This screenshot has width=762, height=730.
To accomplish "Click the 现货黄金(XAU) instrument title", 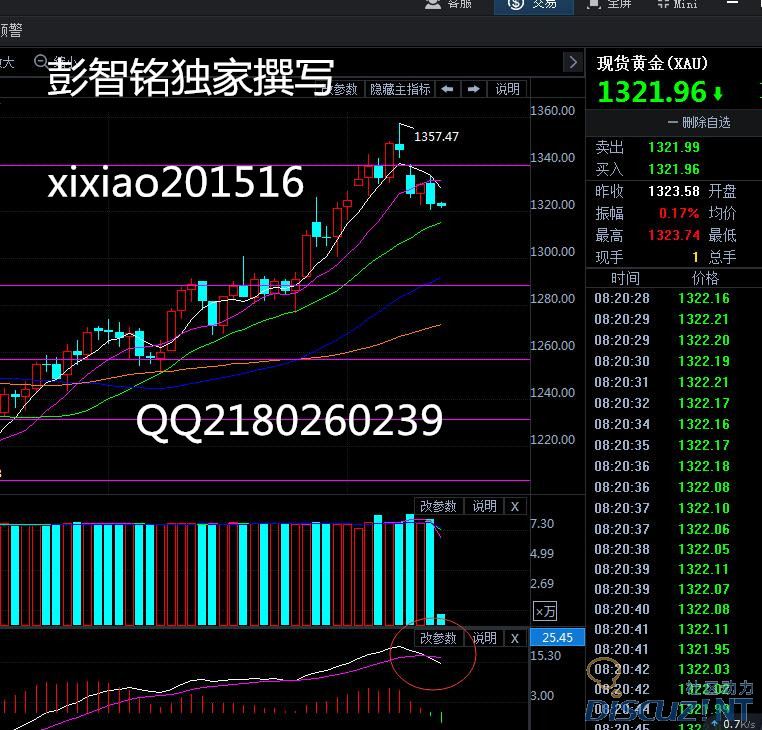I will (x=652, y=64).
